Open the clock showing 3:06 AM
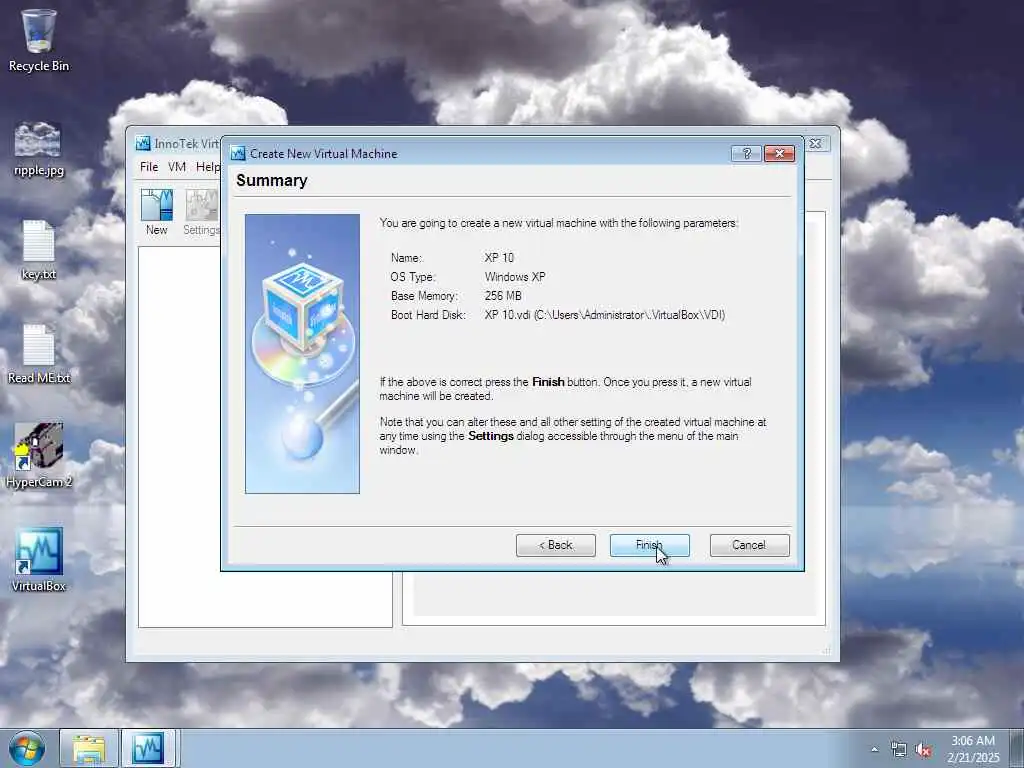This screenshot has height=768, width=1024. [973, 749]
